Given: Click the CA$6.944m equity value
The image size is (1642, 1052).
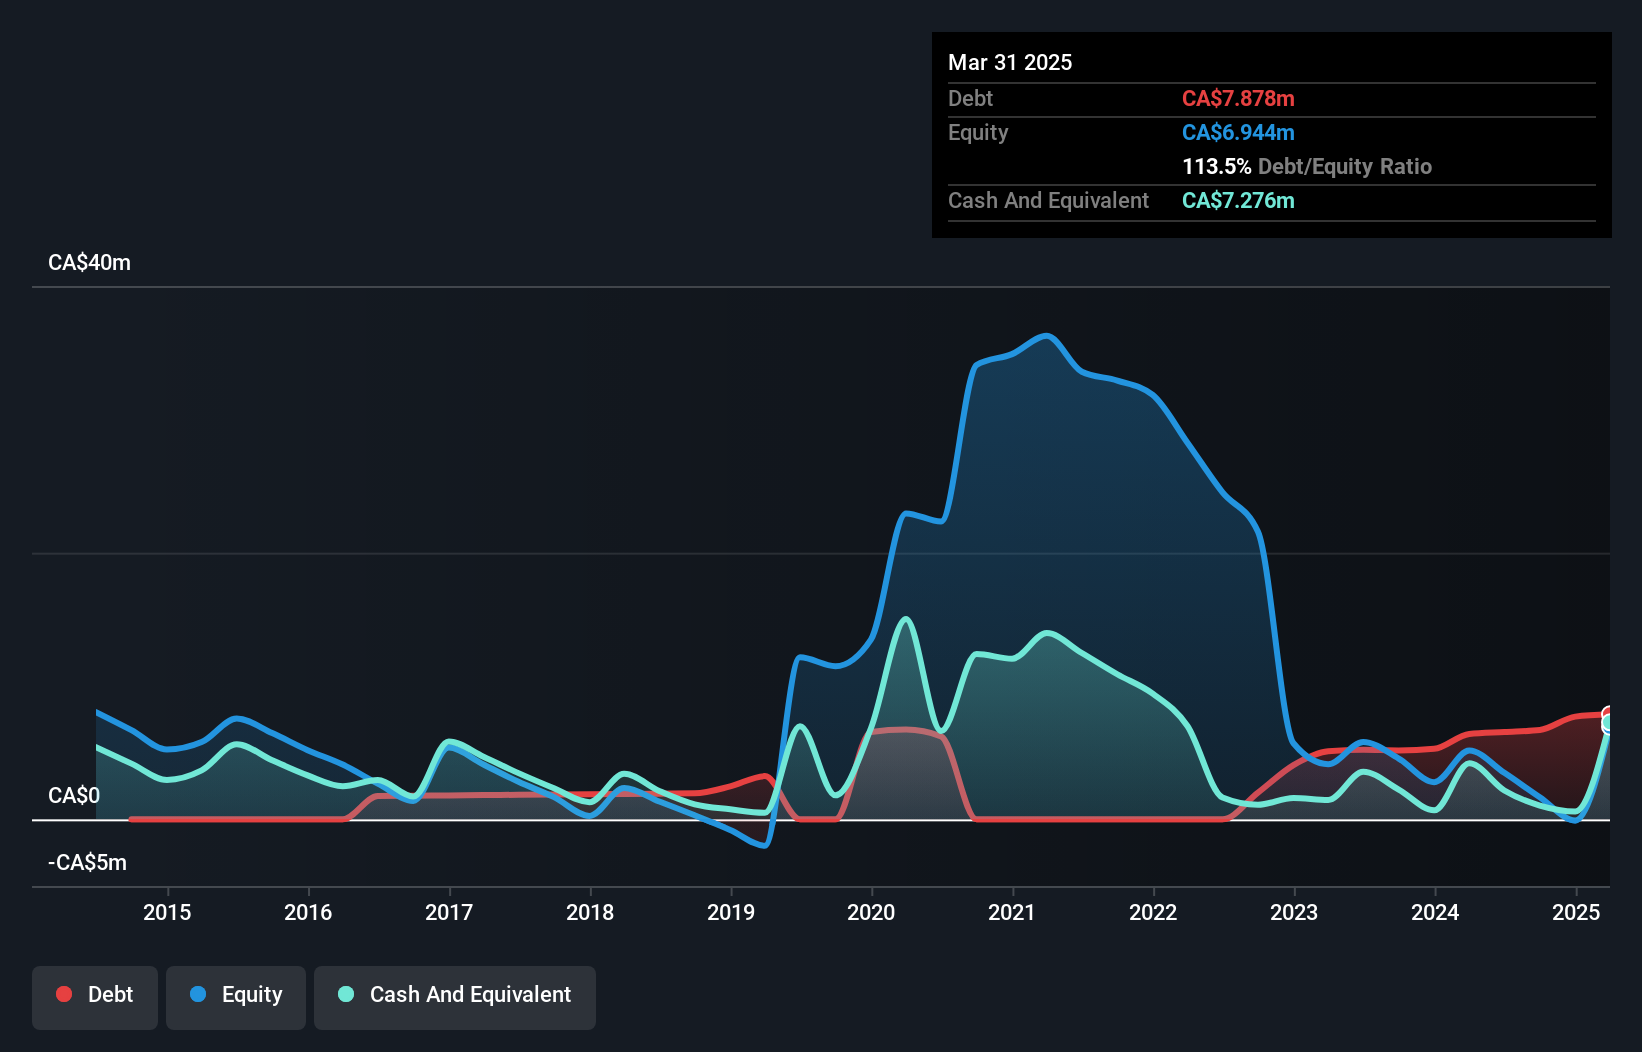Looking at the screenshot, I should 1238,132.
